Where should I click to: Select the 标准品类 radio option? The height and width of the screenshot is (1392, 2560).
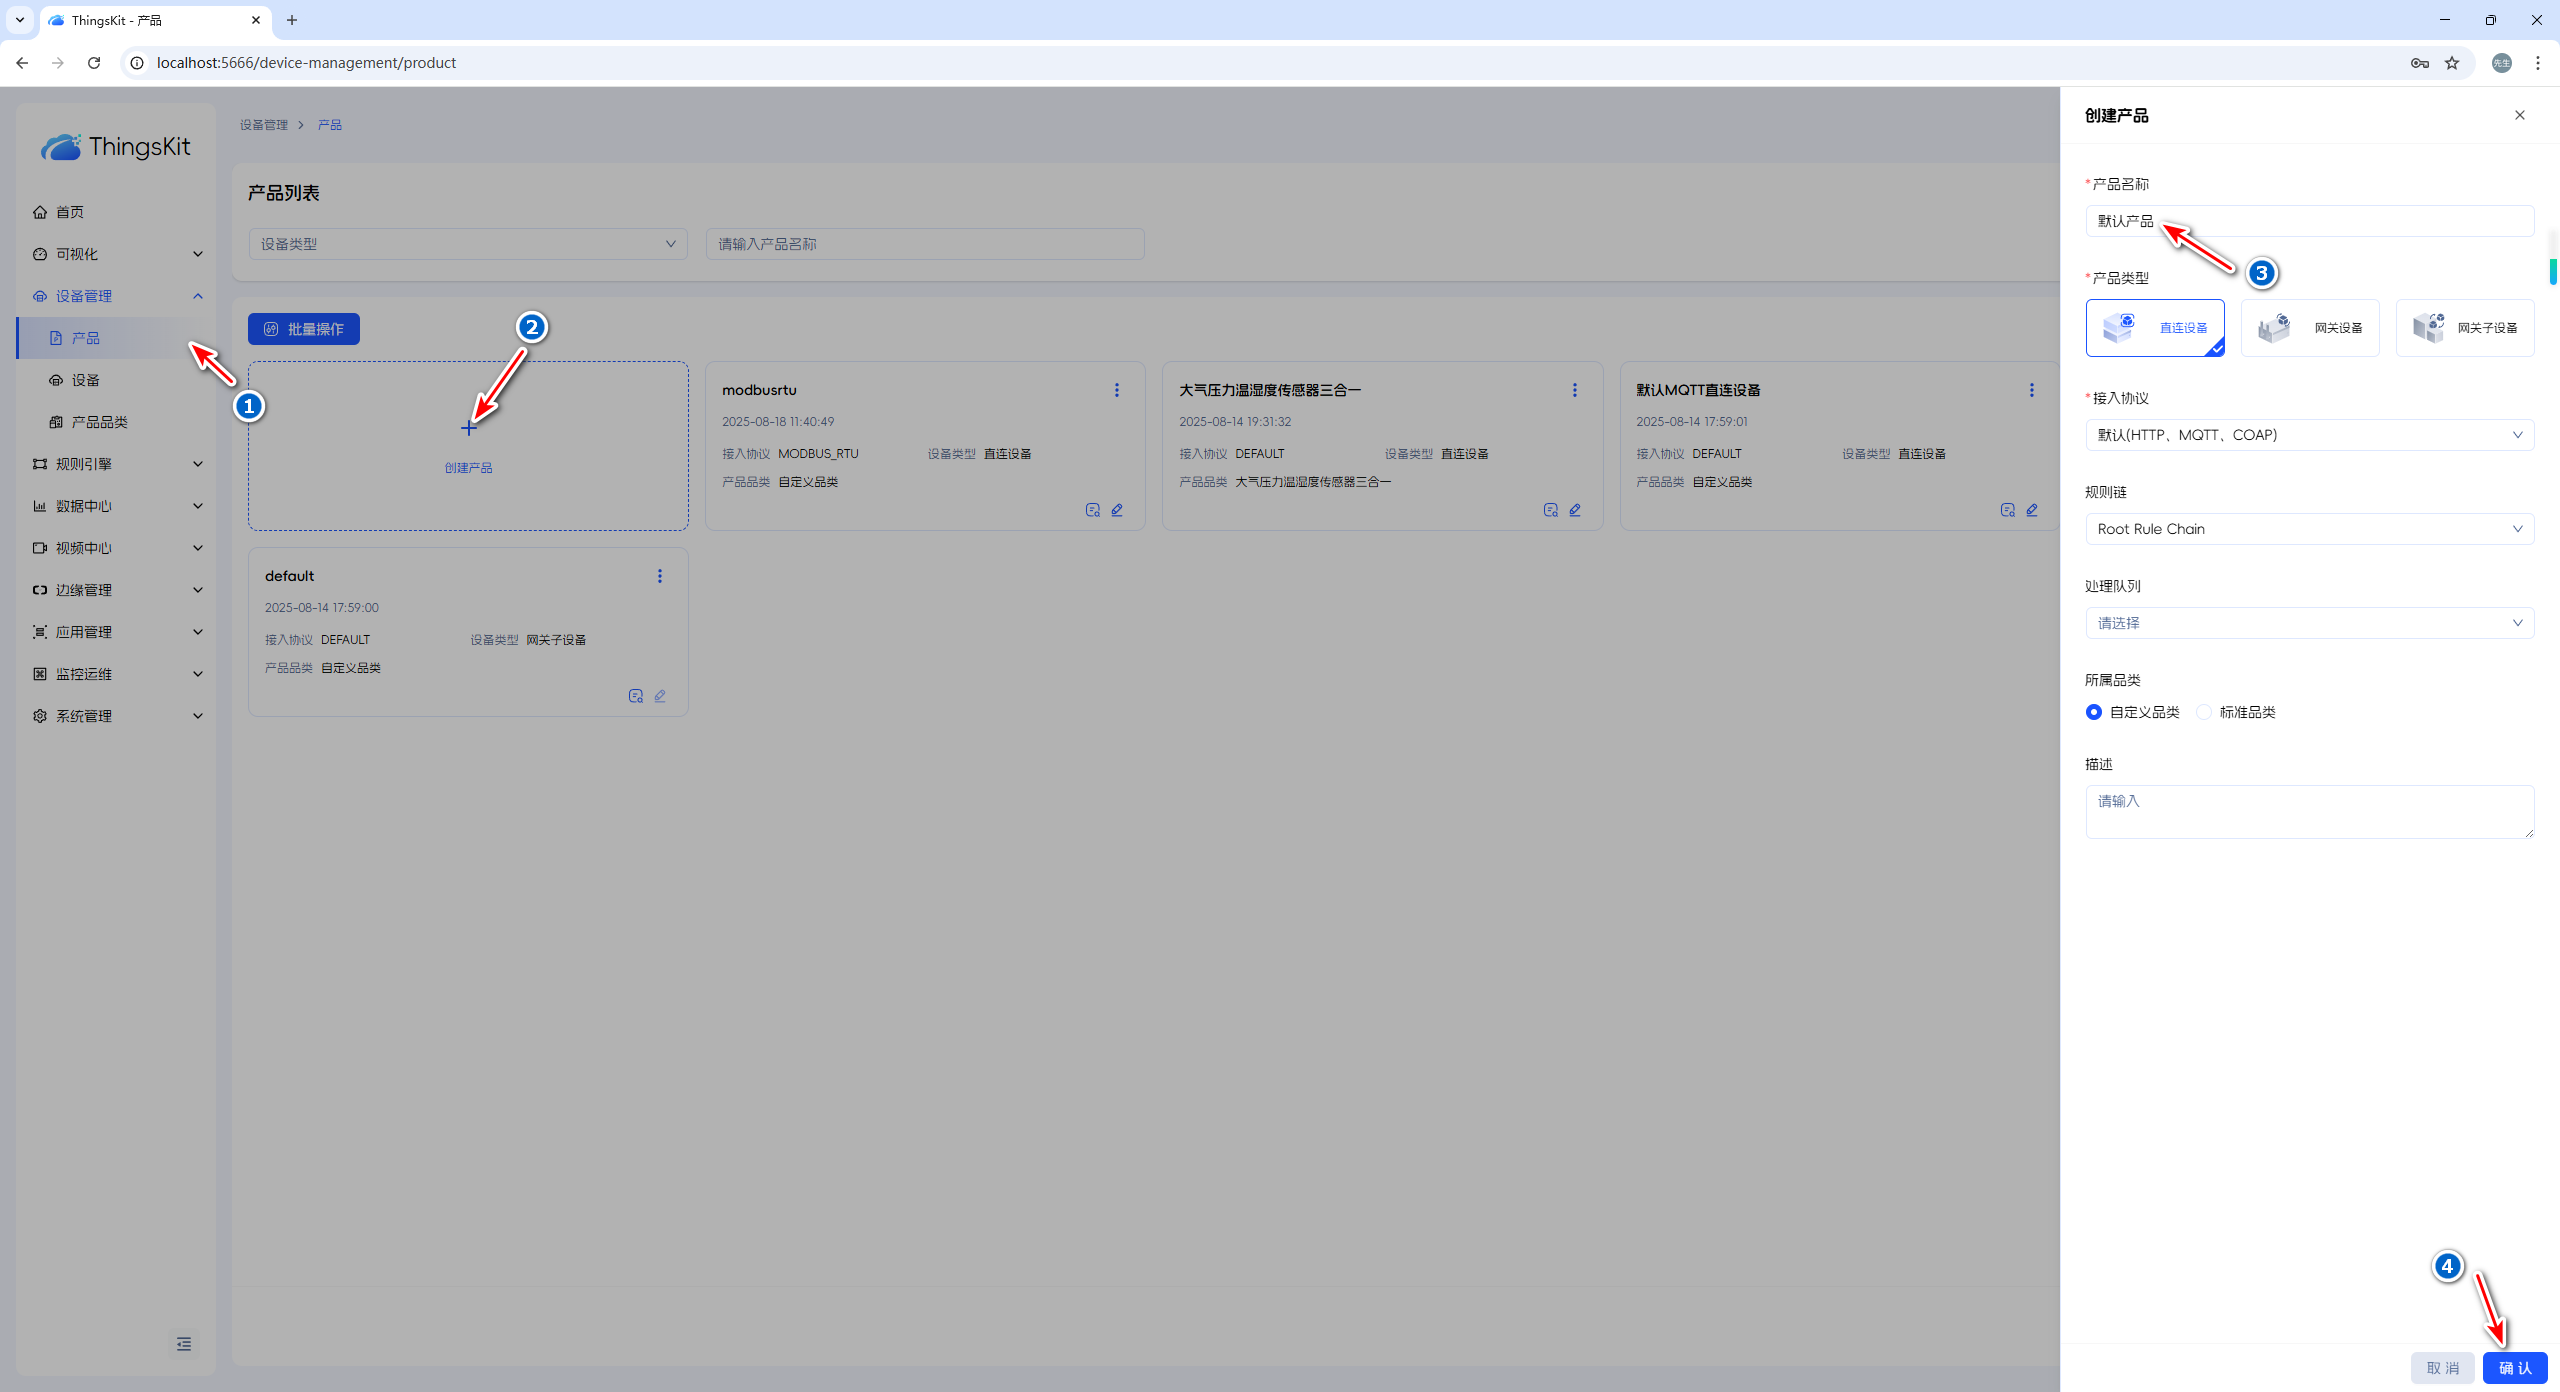tap(2204, 712)
